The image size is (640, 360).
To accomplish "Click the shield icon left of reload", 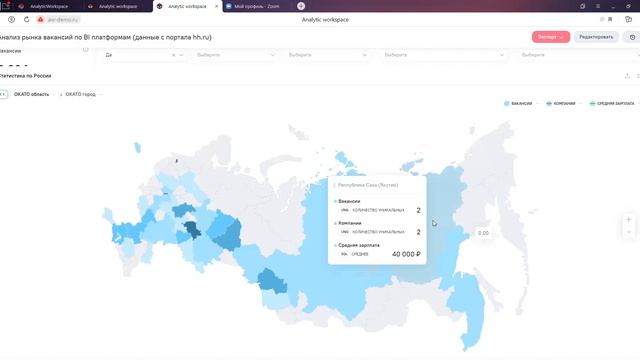I will (x=11, y=19).
